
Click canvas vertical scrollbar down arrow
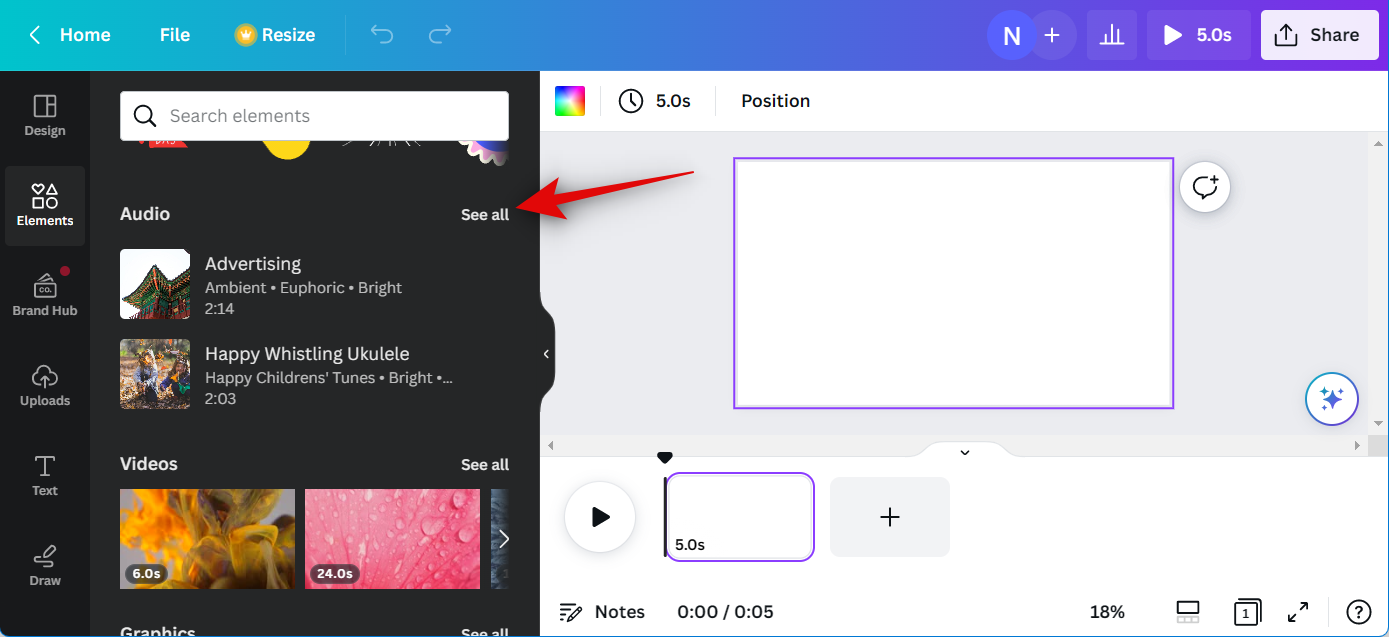tap(1378, 425)
